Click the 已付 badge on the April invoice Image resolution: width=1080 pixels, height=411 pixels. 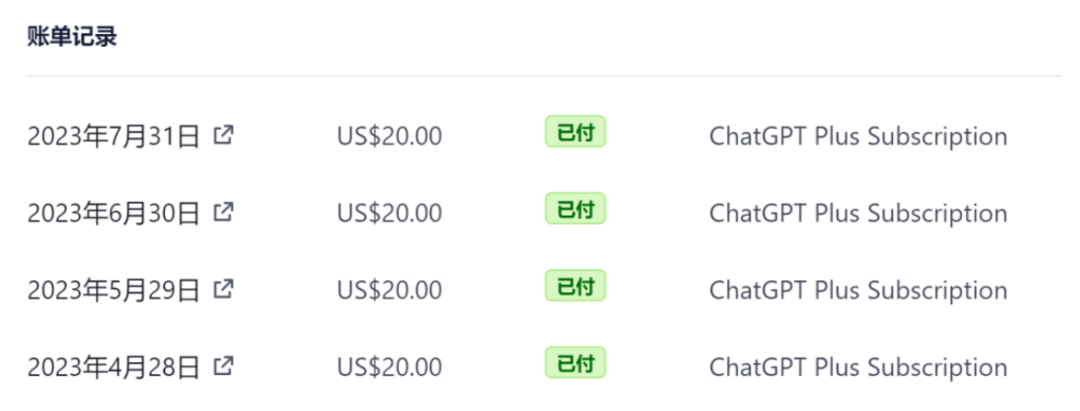575,362
